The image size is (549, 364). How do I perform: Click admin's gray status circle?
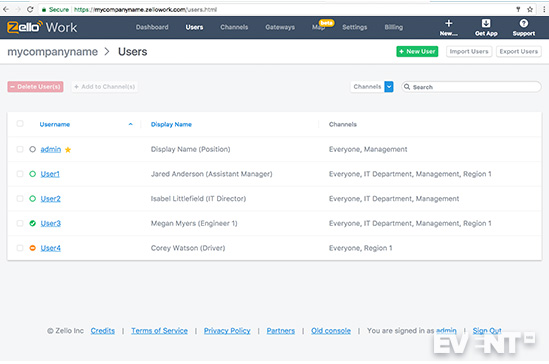point(33,149)
